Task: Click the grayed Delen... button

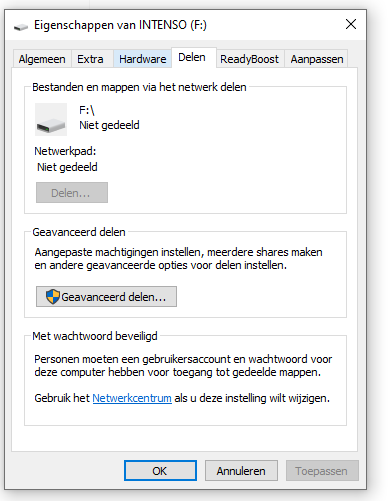Action: click(x=72, y=192)
